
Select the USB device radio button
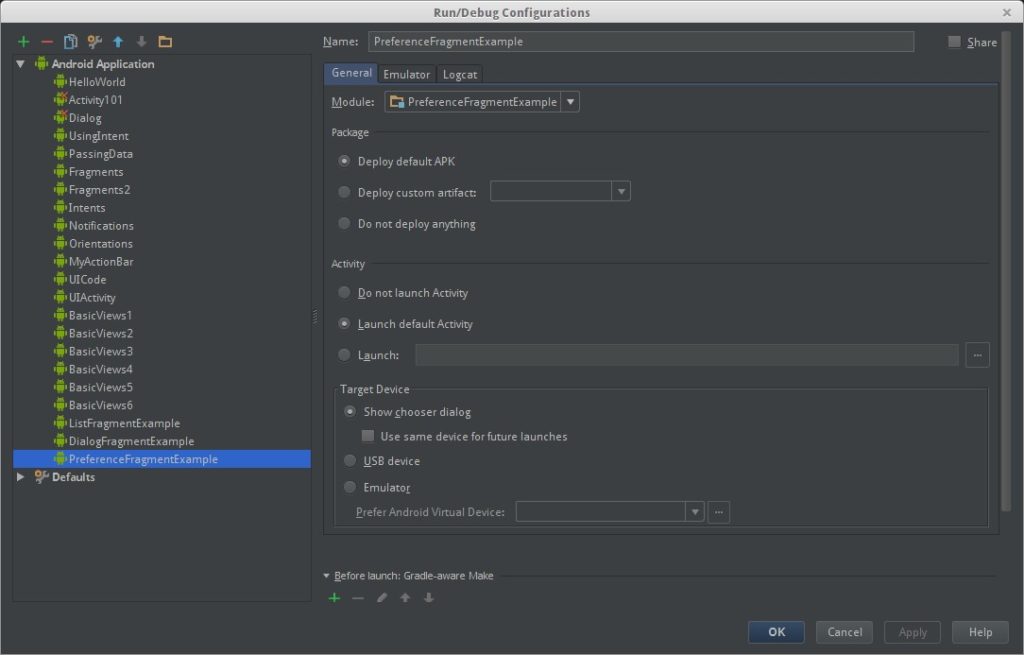pos(350,461)
